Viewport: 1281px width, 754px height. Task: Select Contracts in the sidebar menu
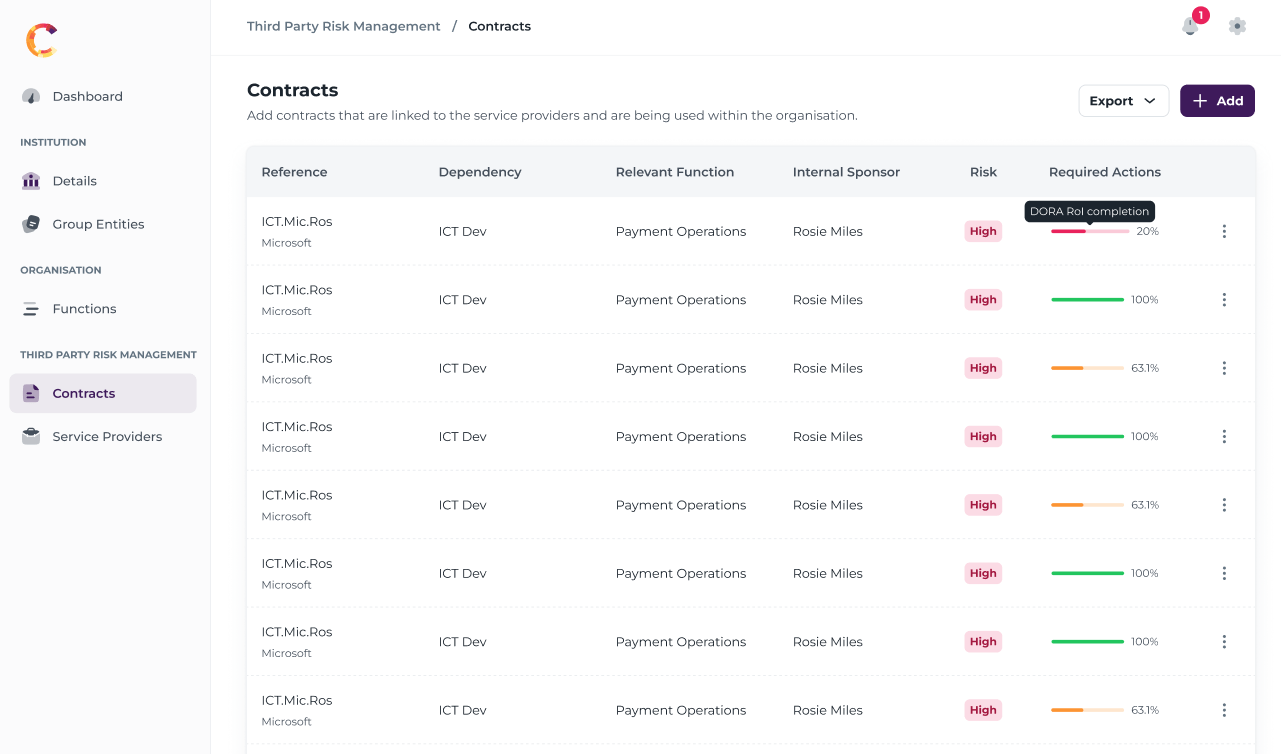[84, 394]
